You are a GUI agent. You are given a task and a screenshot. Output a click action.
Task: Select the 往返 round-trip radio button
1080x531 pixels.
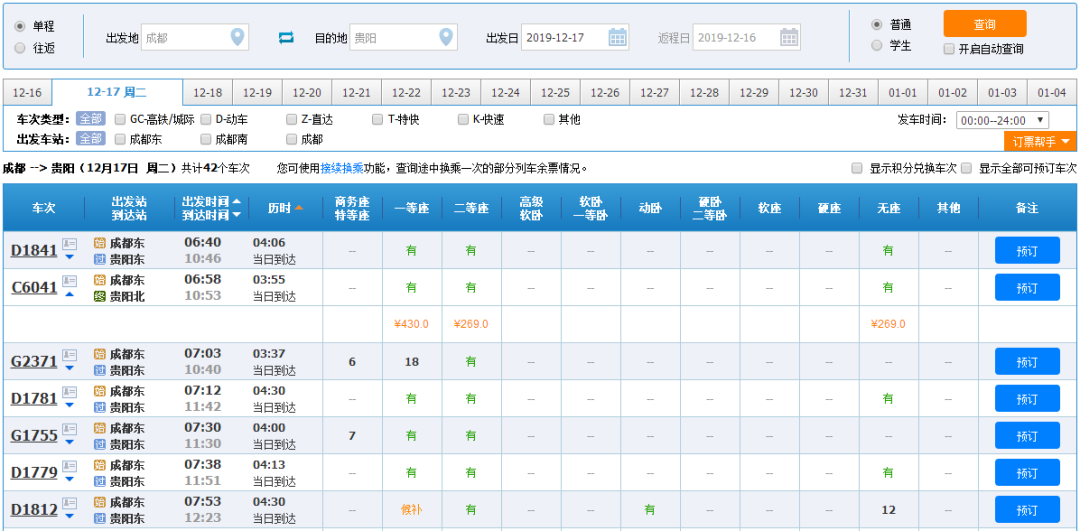(20, 48)
